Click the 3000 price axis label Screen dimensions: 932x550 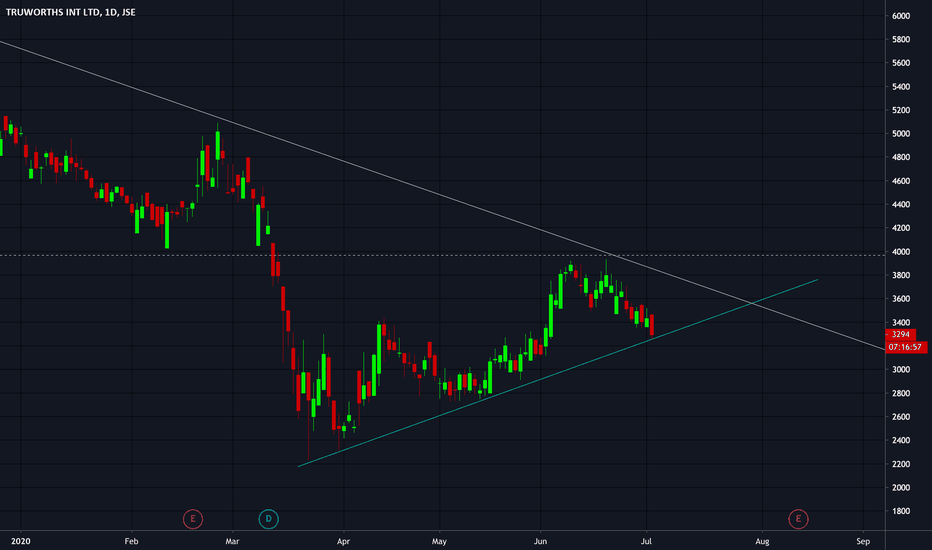coord(900,369)
